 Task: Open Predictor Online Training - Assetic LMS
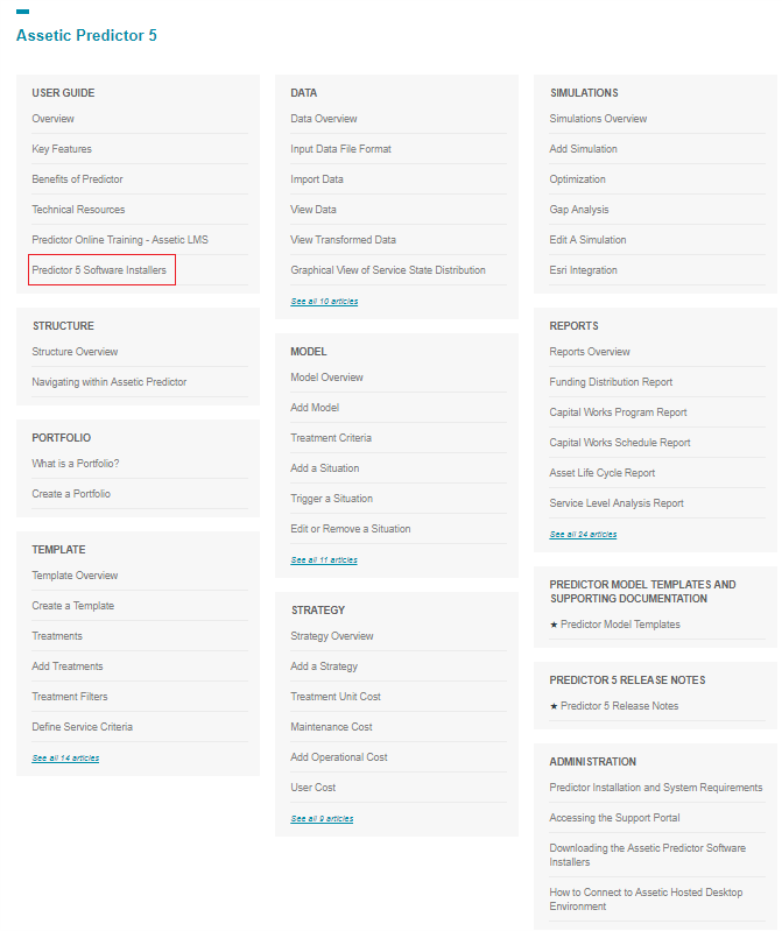[x=120, y=240]
